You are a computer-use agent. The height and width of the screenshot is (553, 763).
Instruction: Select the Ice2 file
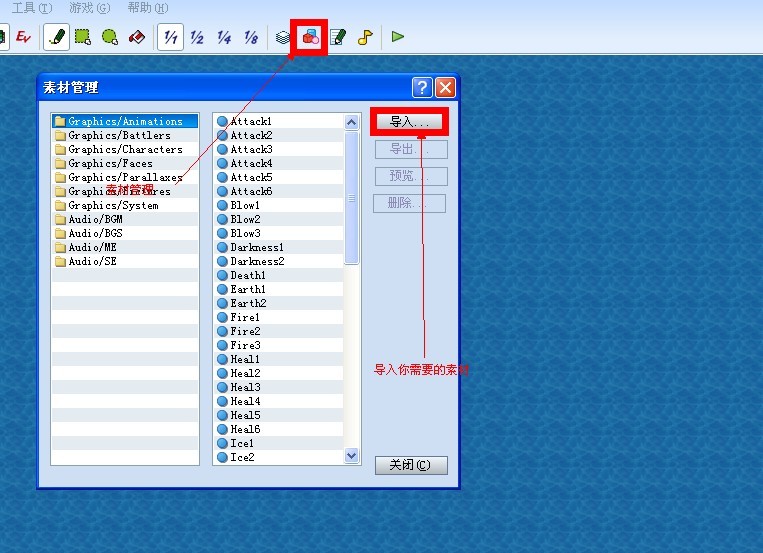point(278,457)
